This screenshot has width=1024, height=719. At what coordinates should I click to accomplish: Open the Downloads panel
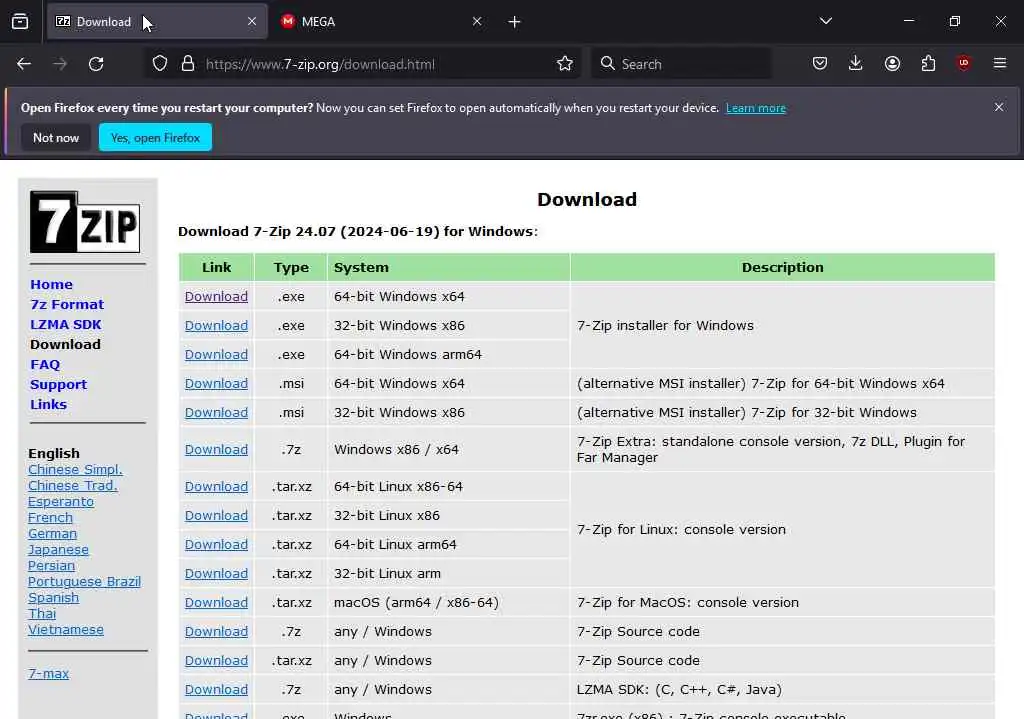[x=856, y=63]
